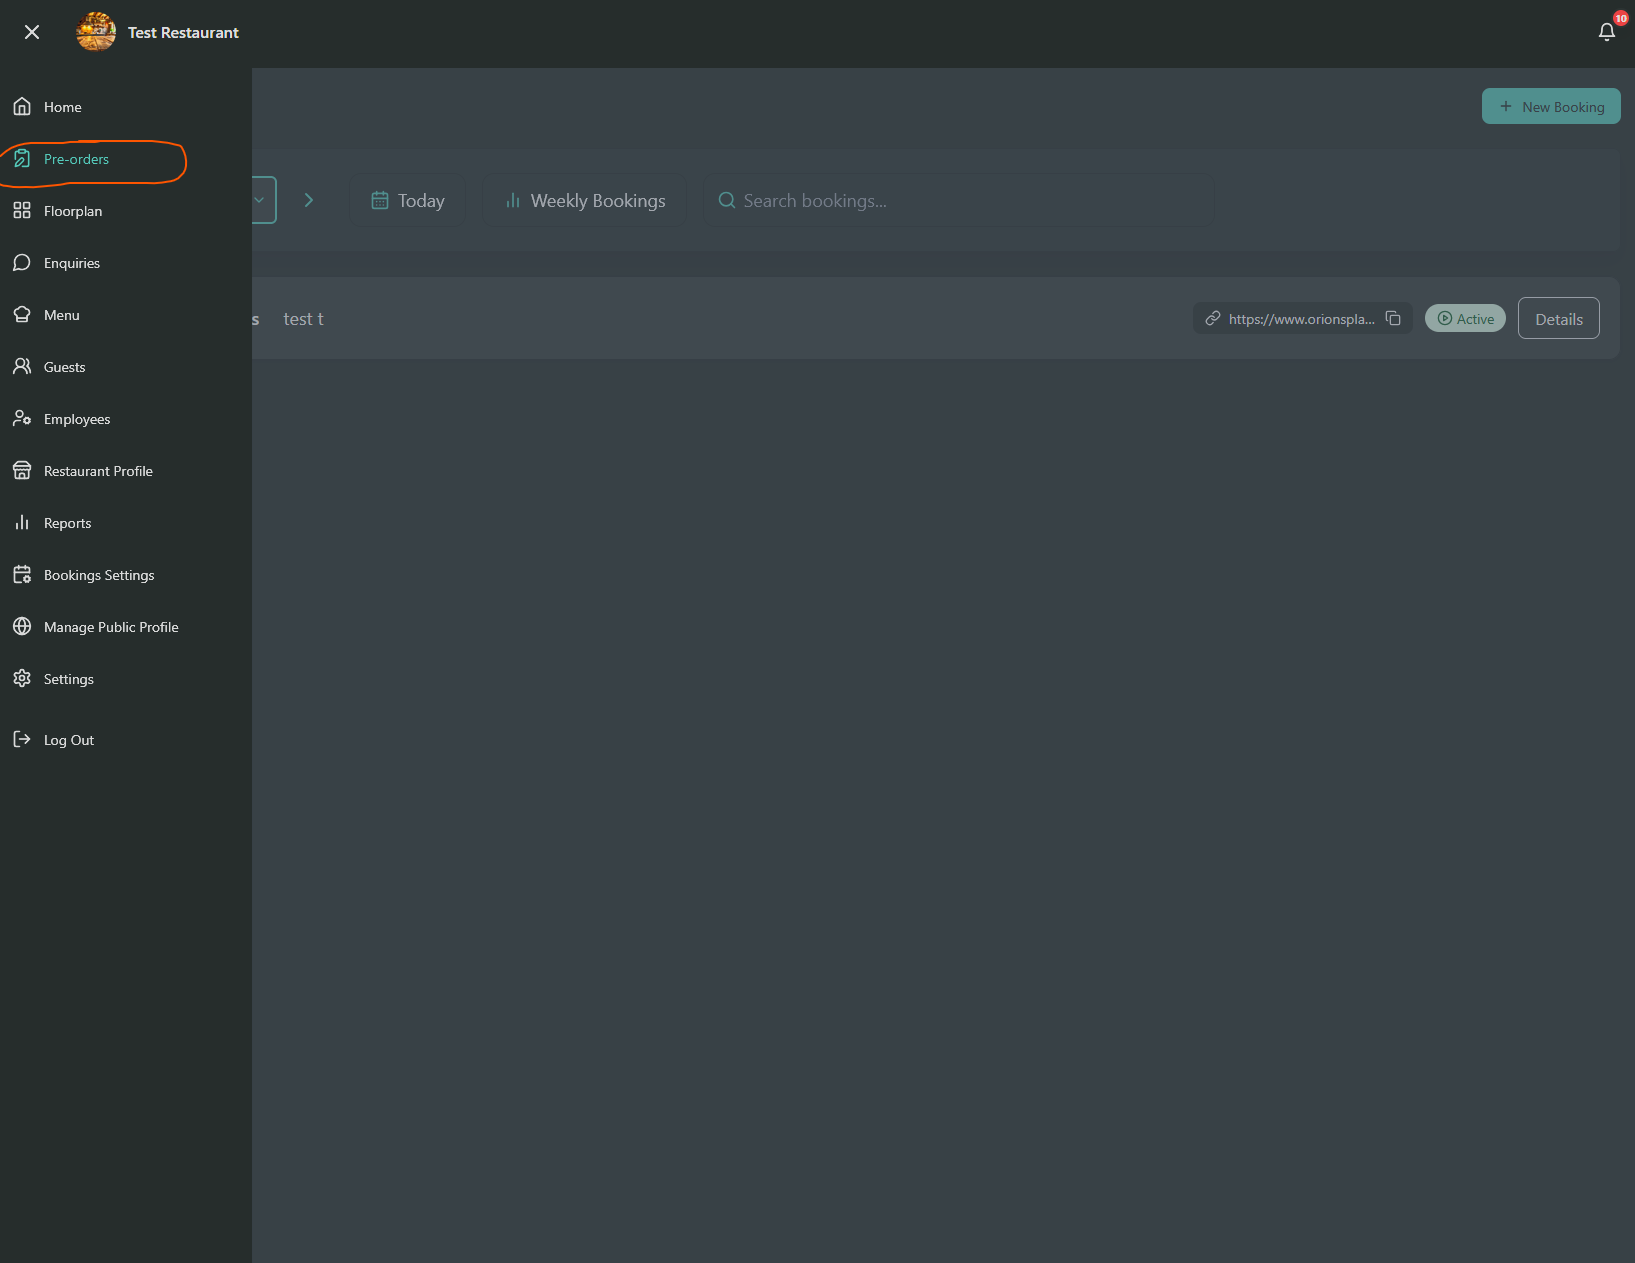Screen dimensions: 1635x1263
Task: Click the Restaurant Profile storefront icon
Action: point(22,470)
